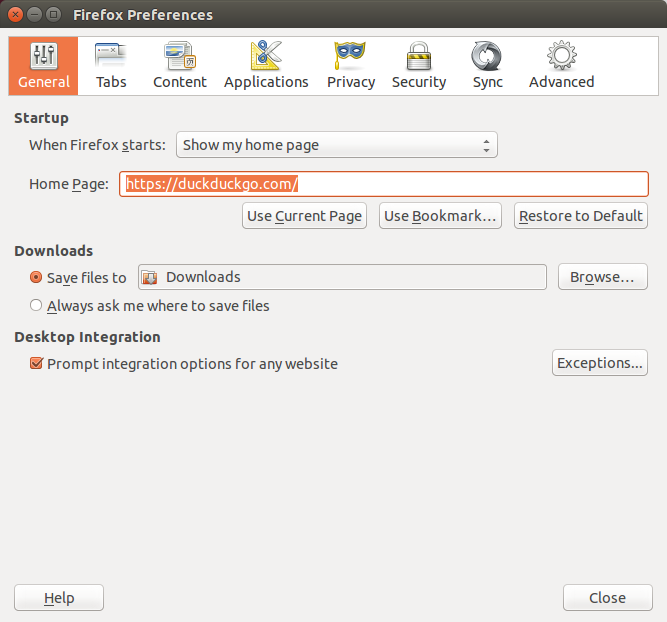The height and width of the screenshot is (622, 667).
Task: Open the General preferences sliders icon
Action: coord(43,56)
